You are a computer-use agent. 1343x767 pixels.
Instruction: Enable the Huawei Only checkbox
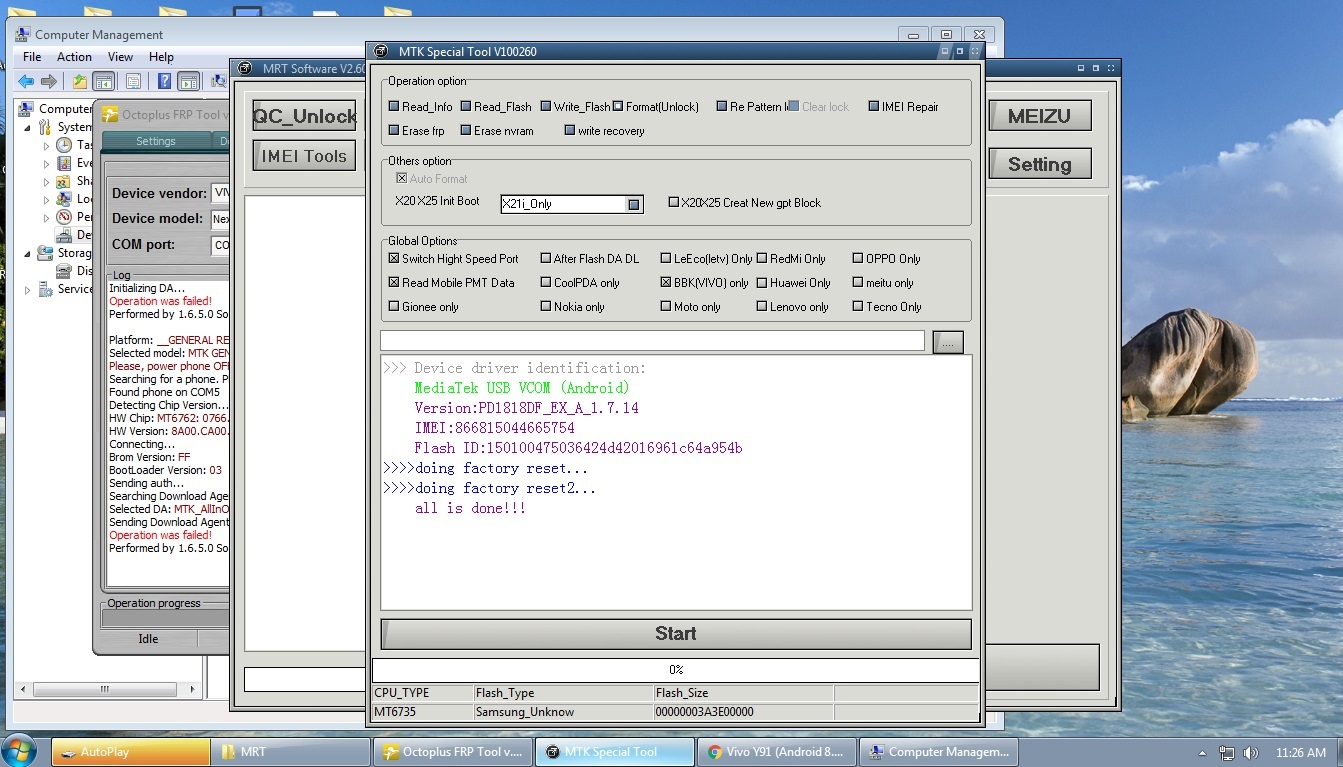(762, 283)
